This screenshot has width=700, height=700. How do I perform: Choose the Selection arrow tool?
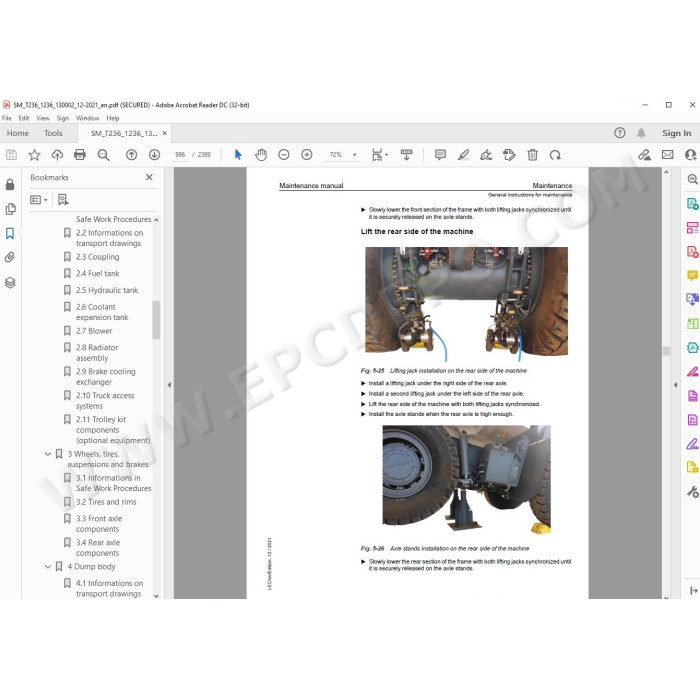[x=238, y=155]
